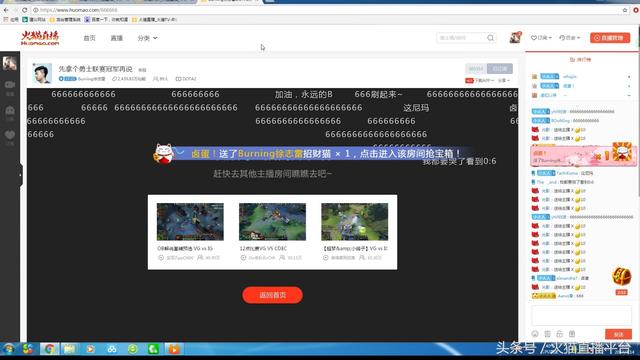Open the Sogou icon on the taskbar
The height and width of the screenshot is (360, 640).
[28, 349]
